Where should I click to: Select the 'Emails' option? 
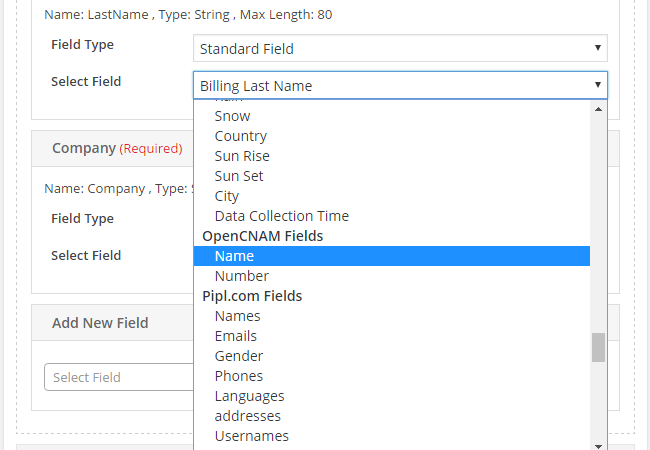click(x=236, y=336)
